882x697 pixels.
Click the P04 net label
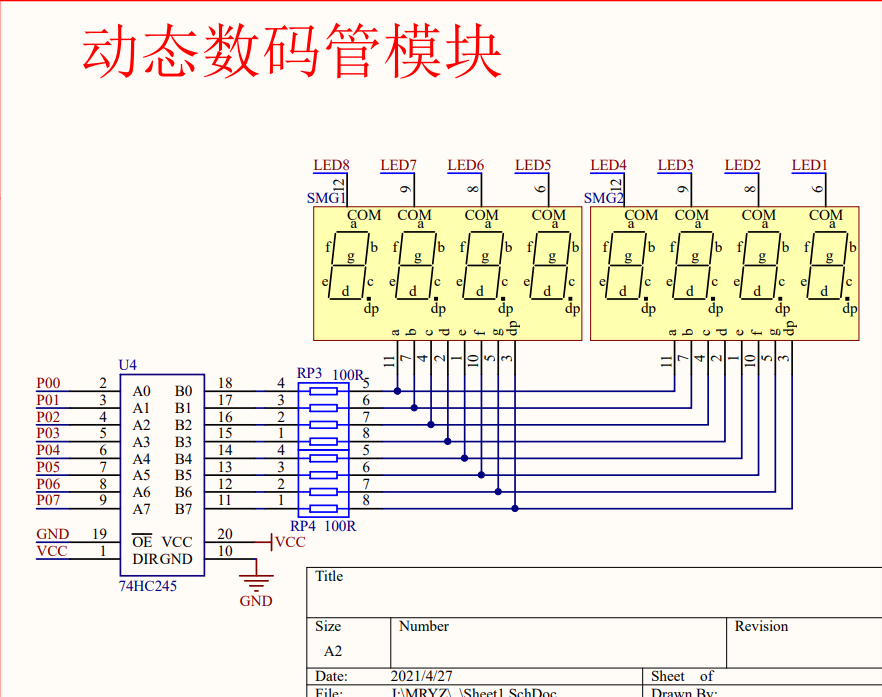(x=48, y=450)
